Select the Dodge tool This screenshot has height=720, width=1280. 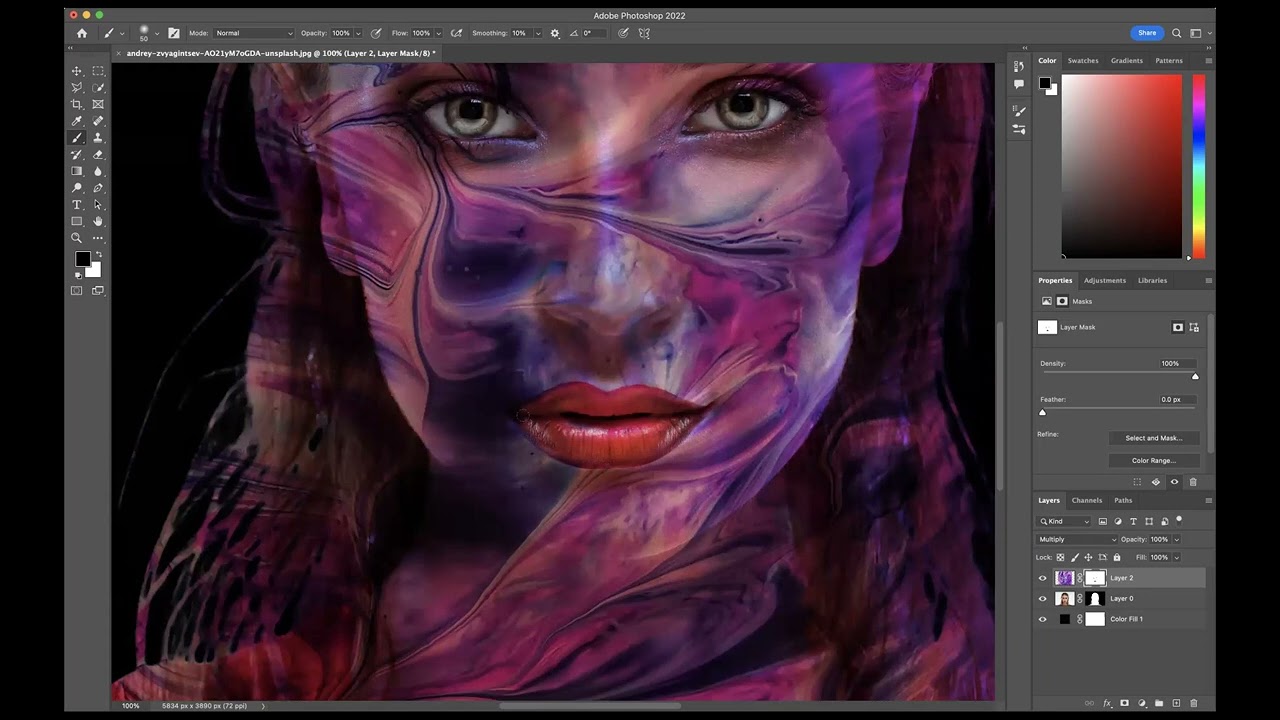tap(76, 188)
